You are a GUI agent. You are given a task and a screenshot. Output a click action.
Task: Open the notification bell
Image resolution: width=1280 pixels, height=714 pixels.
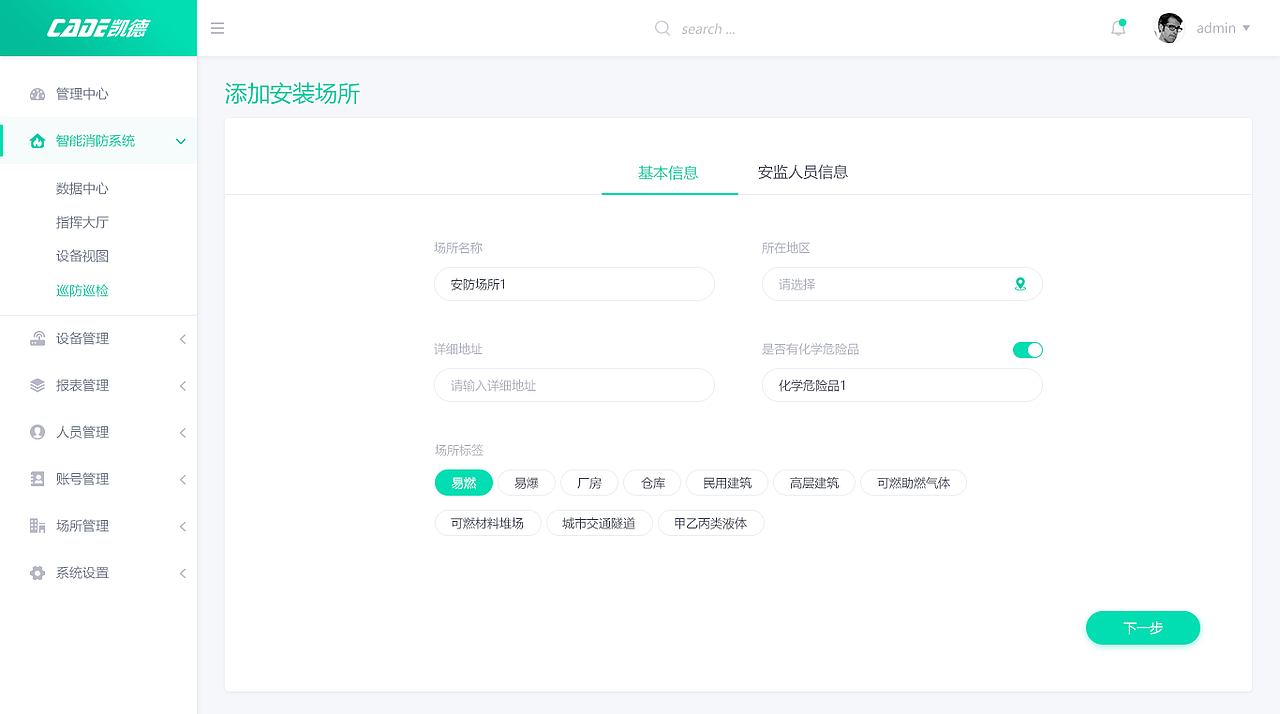1118,28
